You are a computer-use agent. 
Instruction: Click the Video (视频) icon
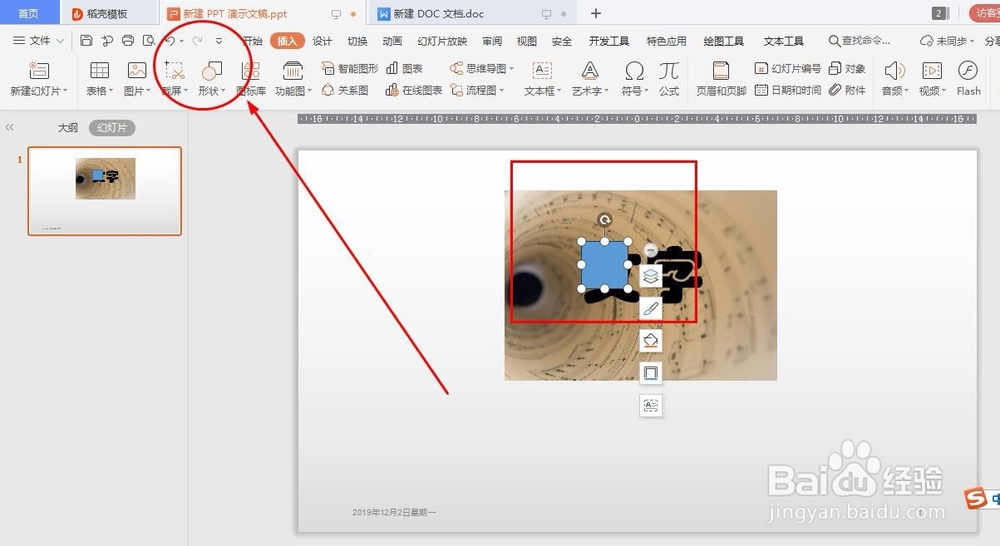click(932, 70)
